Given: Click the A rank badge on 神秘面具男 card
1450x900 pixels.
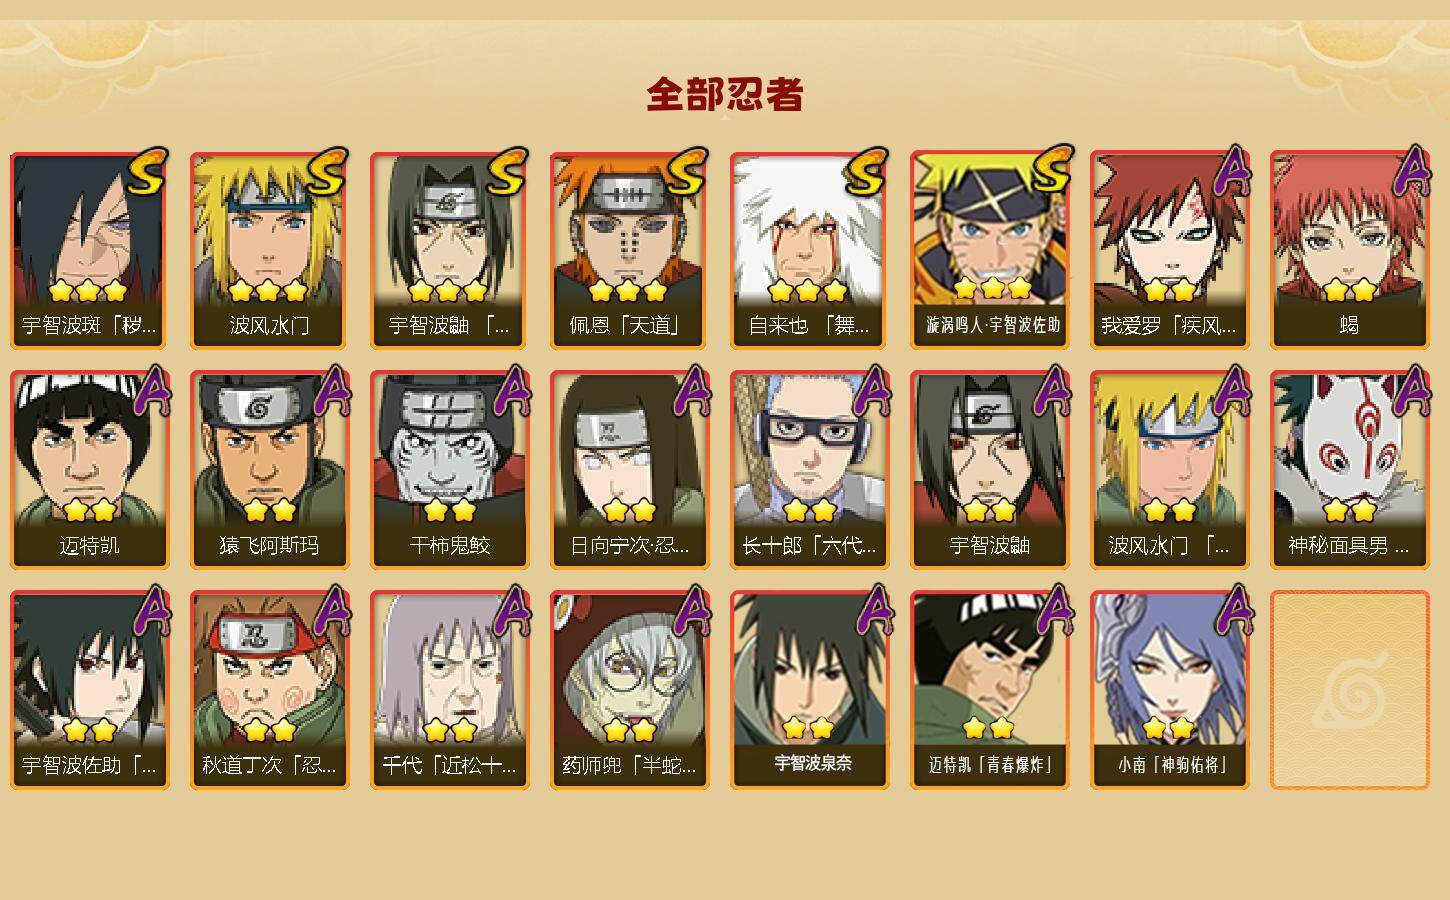Looking at the screenshot, I should pos(1414,391).
